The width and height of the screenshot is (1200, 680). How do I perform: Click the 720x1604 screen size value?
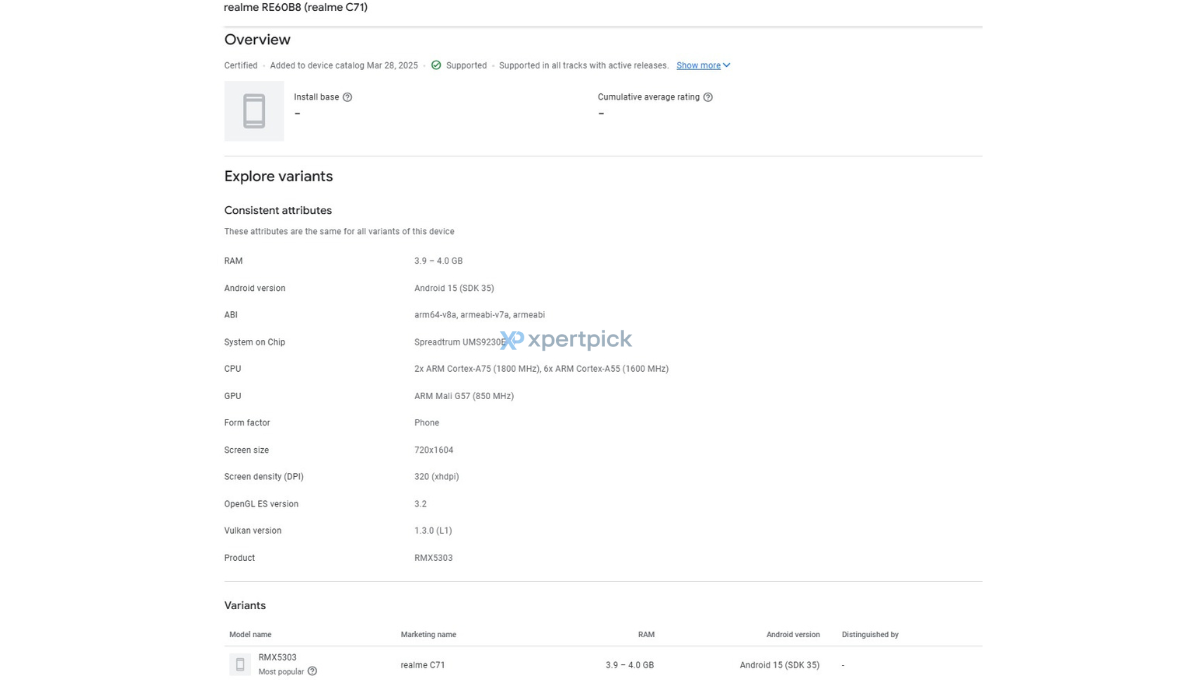tap(434, 450)
